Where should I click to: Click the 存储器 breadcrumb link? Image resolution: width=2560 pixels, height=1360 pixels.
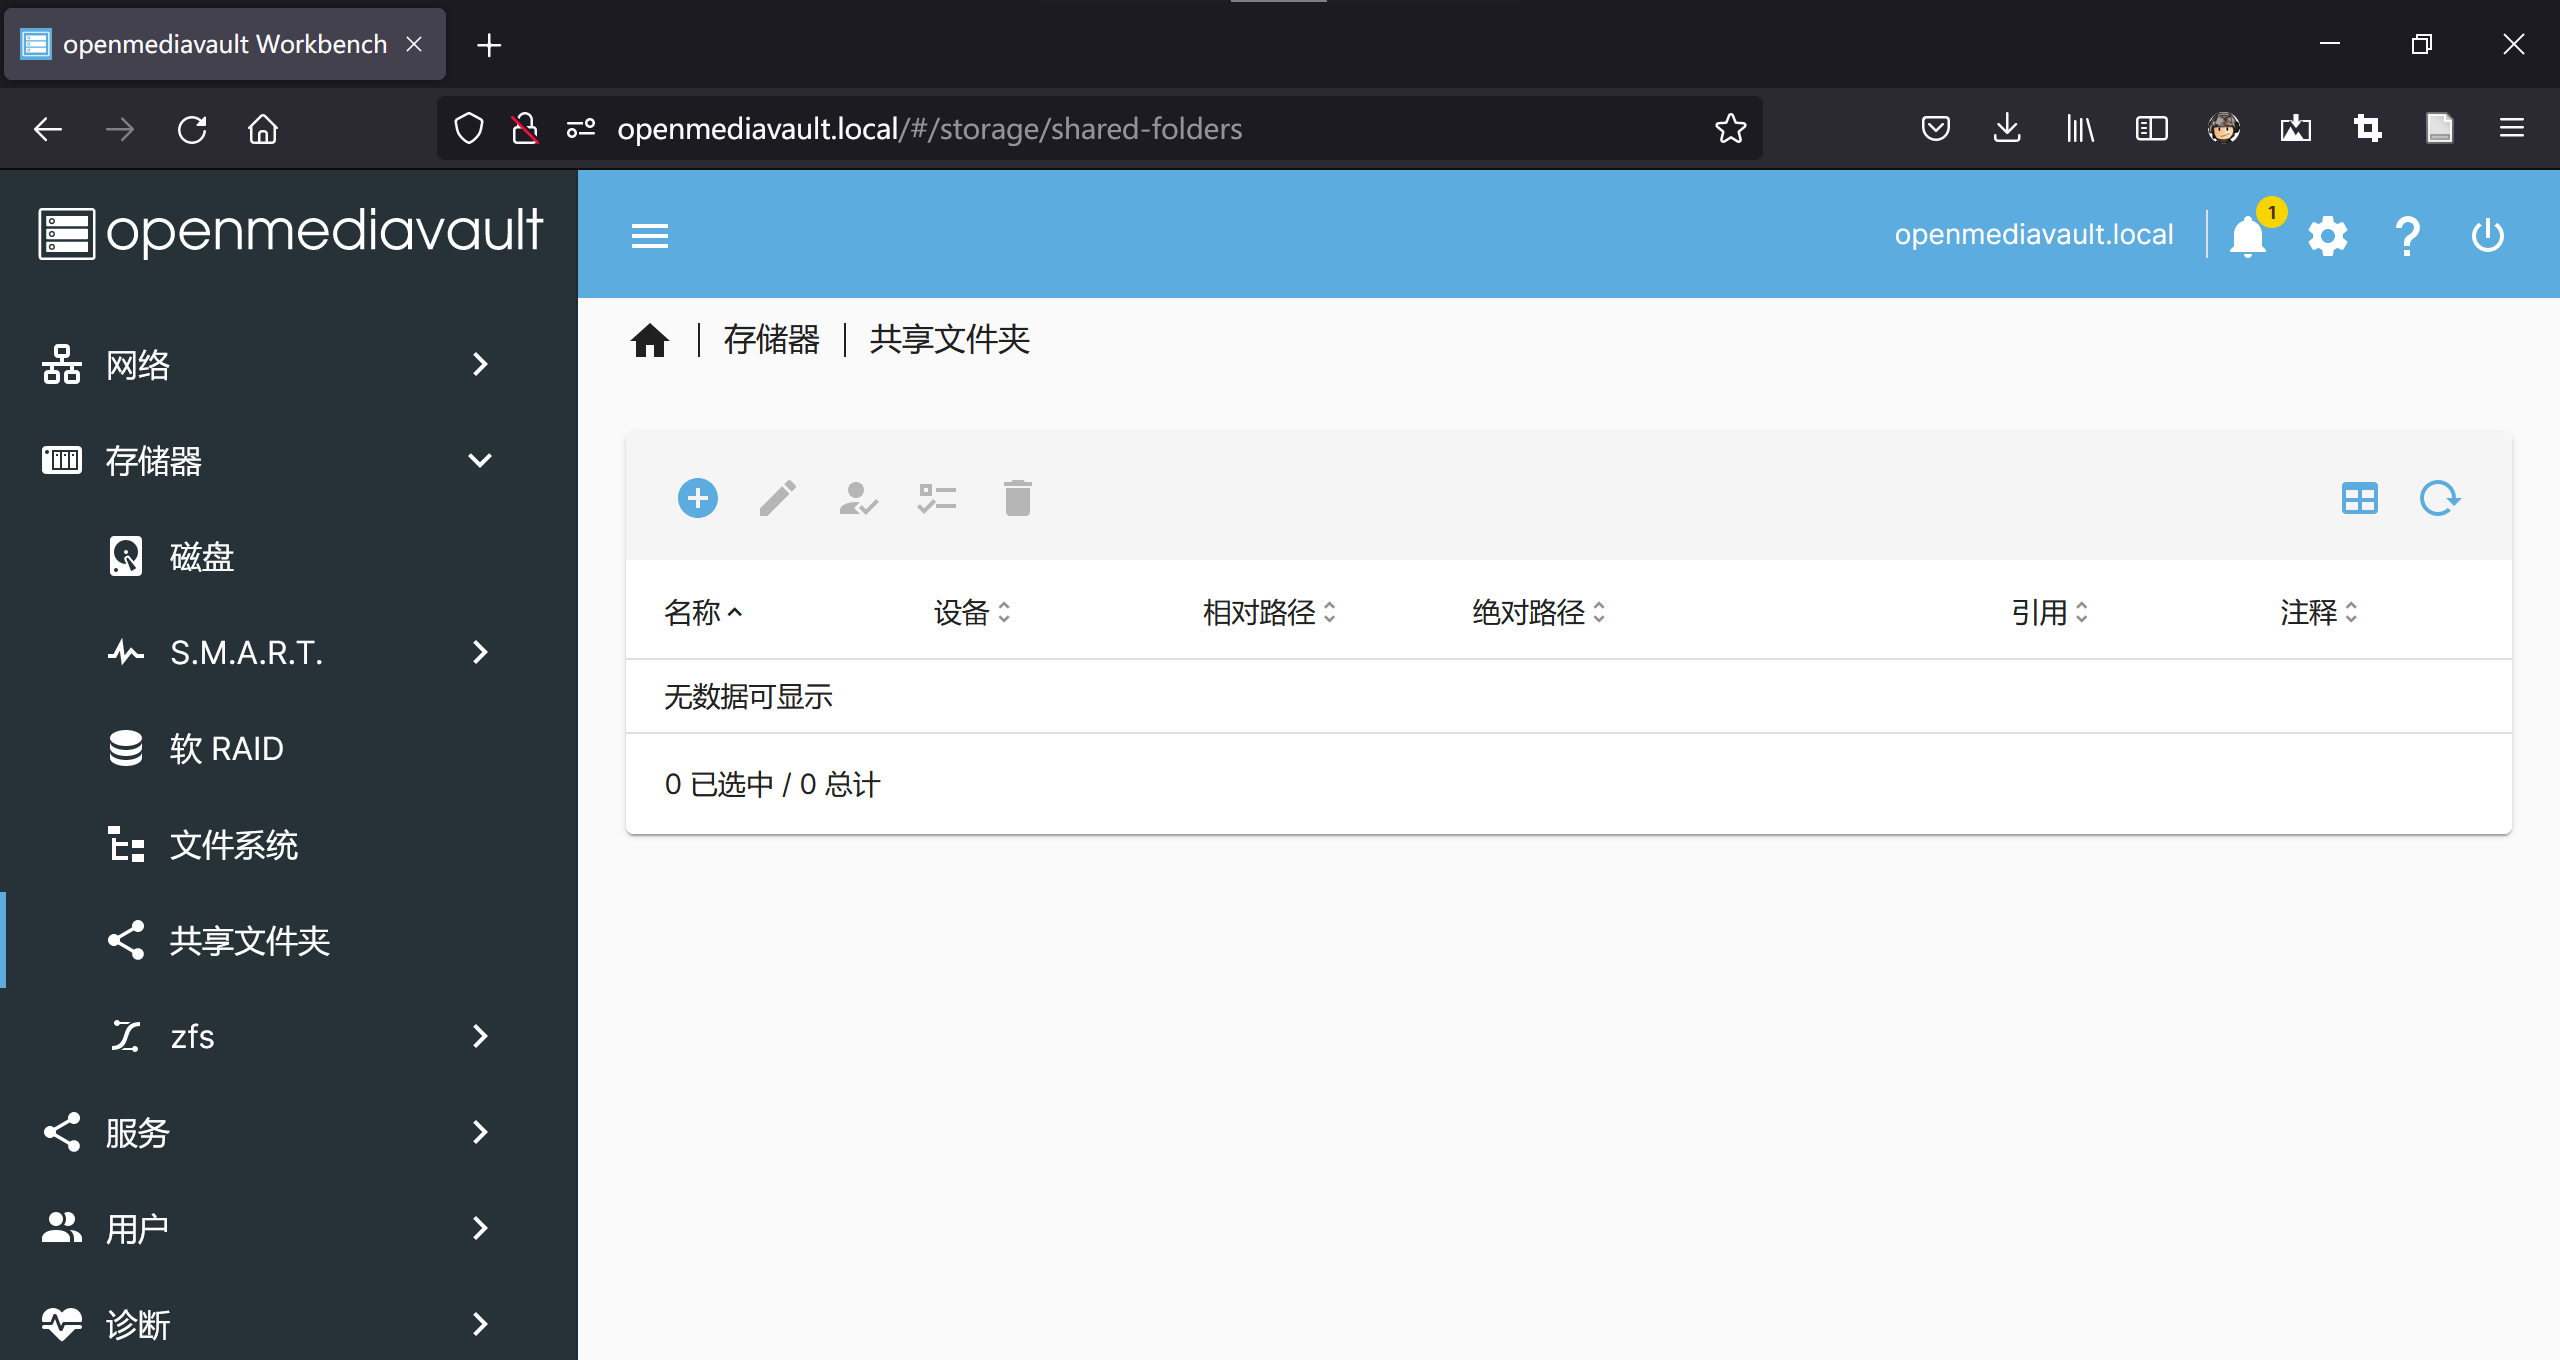[771, 340]
